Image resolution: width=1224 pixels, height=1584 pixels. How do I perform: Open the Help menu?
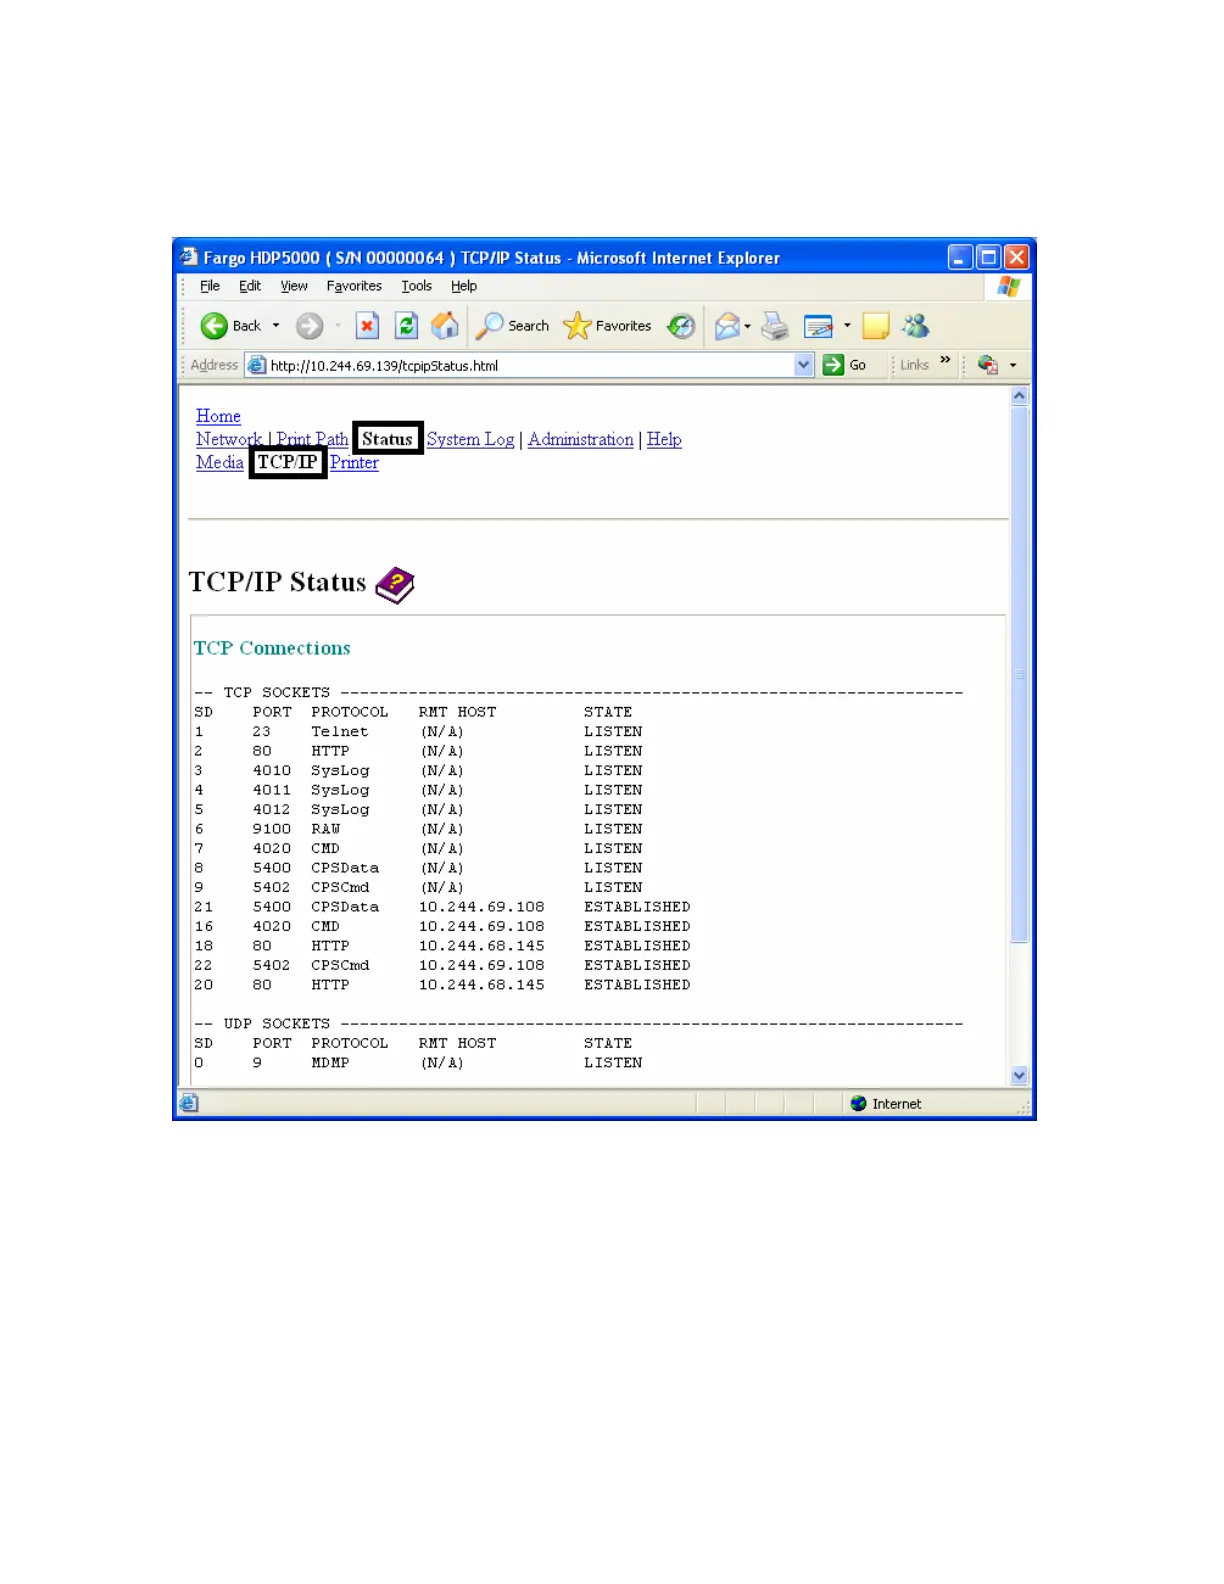click(x=464, y=286)
